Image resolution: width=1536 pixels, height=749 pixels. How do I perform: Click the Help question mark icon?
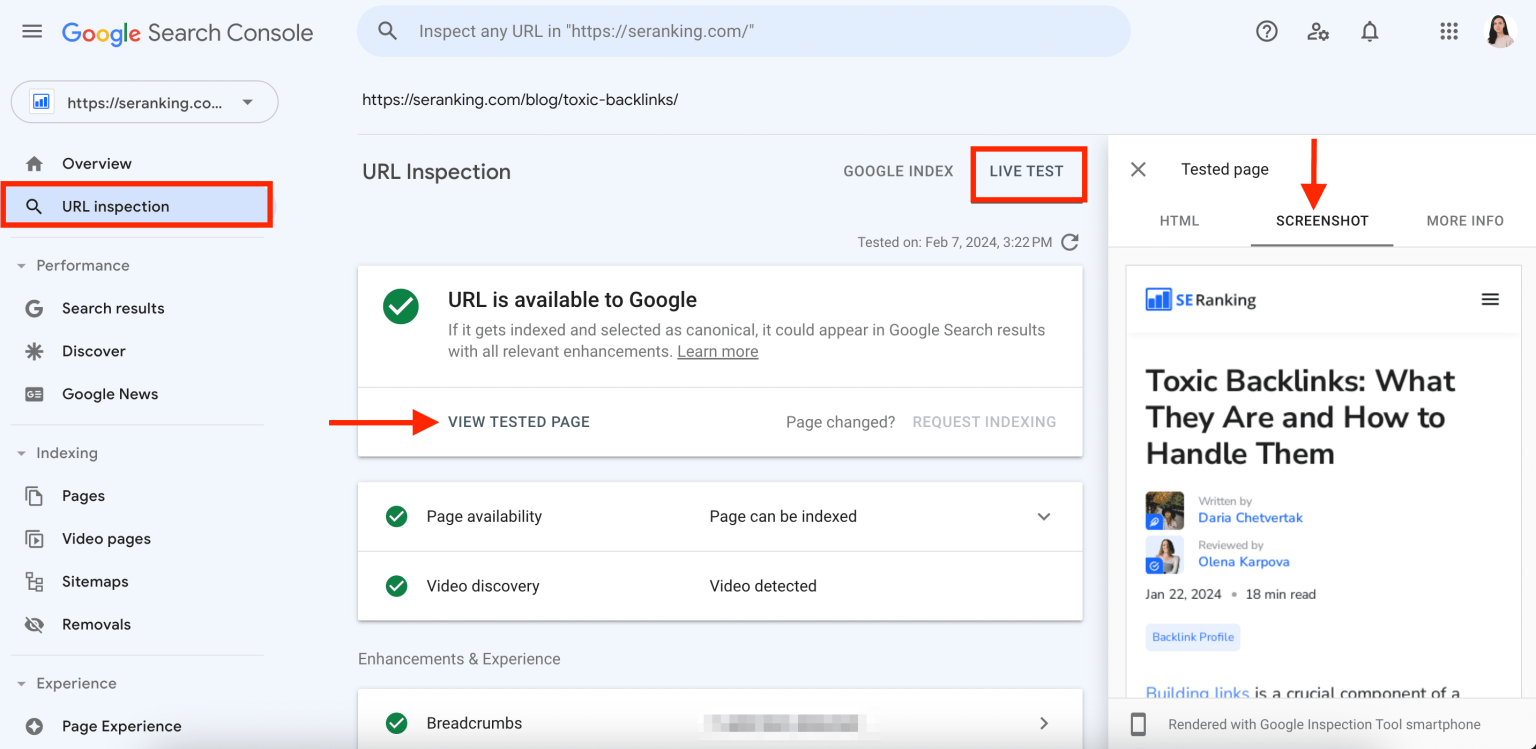pyautogui.click(x=1266, y=31)
